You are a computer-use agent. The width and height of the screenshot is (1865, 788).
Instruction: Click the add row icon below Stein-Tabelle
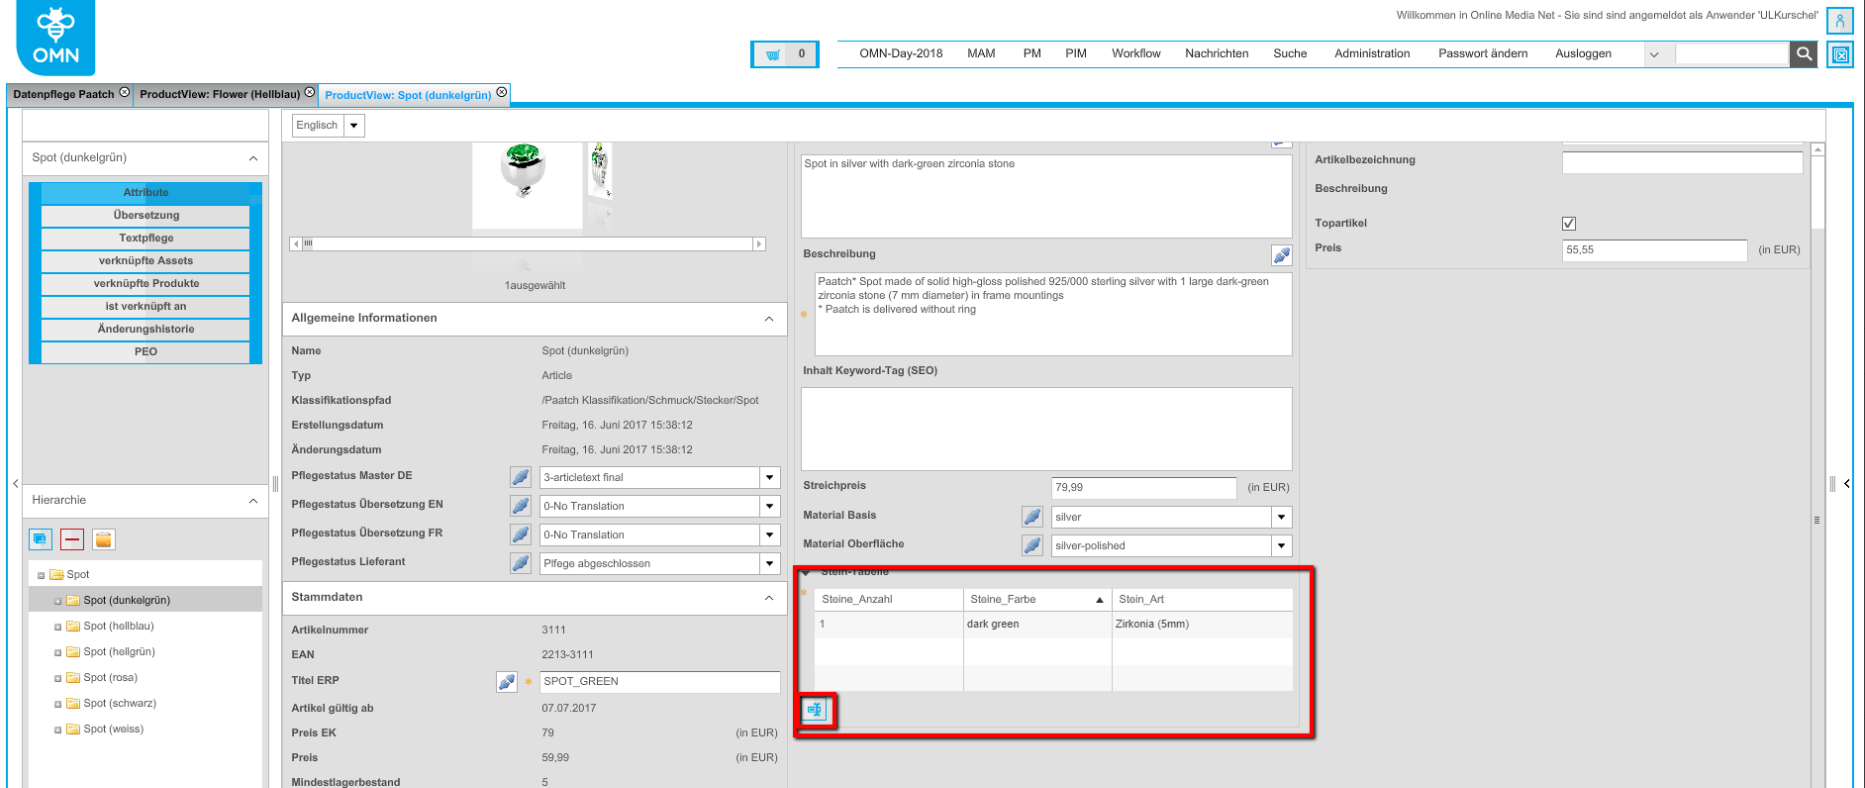click(x=815, y=710)
